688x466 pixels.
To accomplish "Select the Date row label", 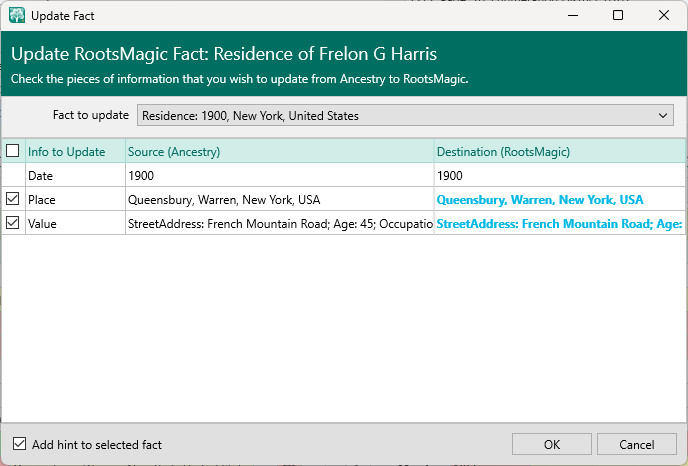I will (x=41, y=176).
